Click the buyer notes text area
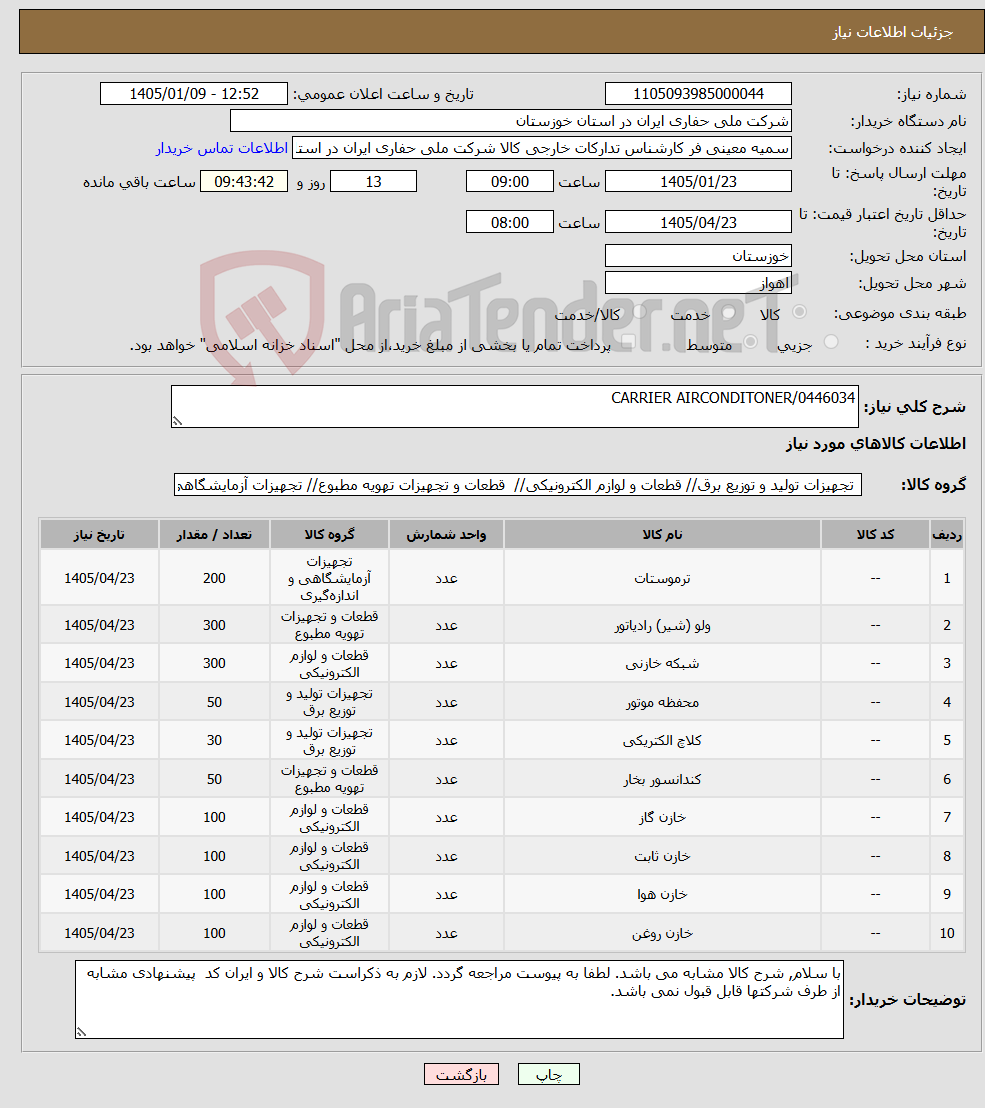This screenshot has width=985, height=1108. click(459, 999)
